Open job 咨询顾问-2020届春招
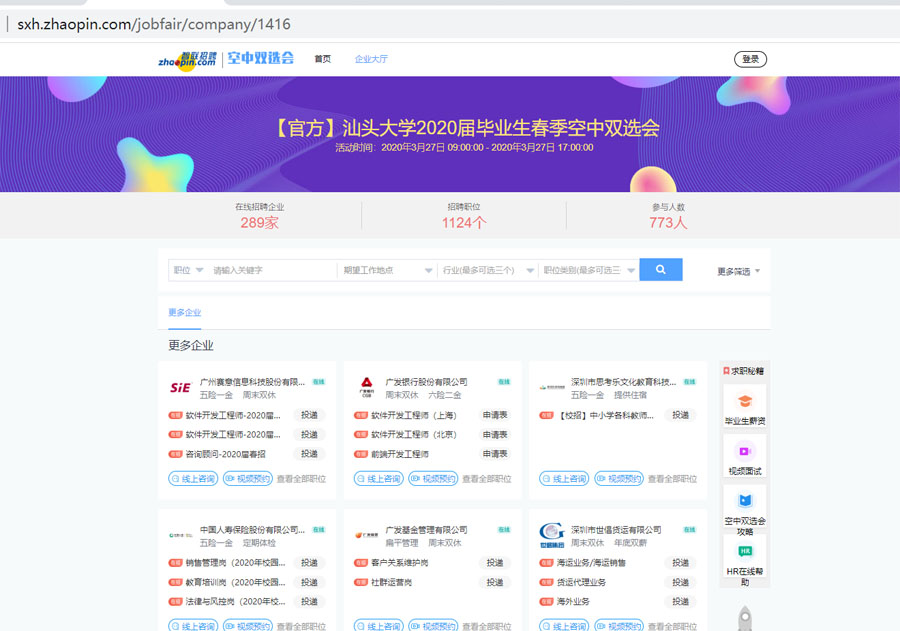The width and height of the screenshot is (900, 631). coord(225,454)
